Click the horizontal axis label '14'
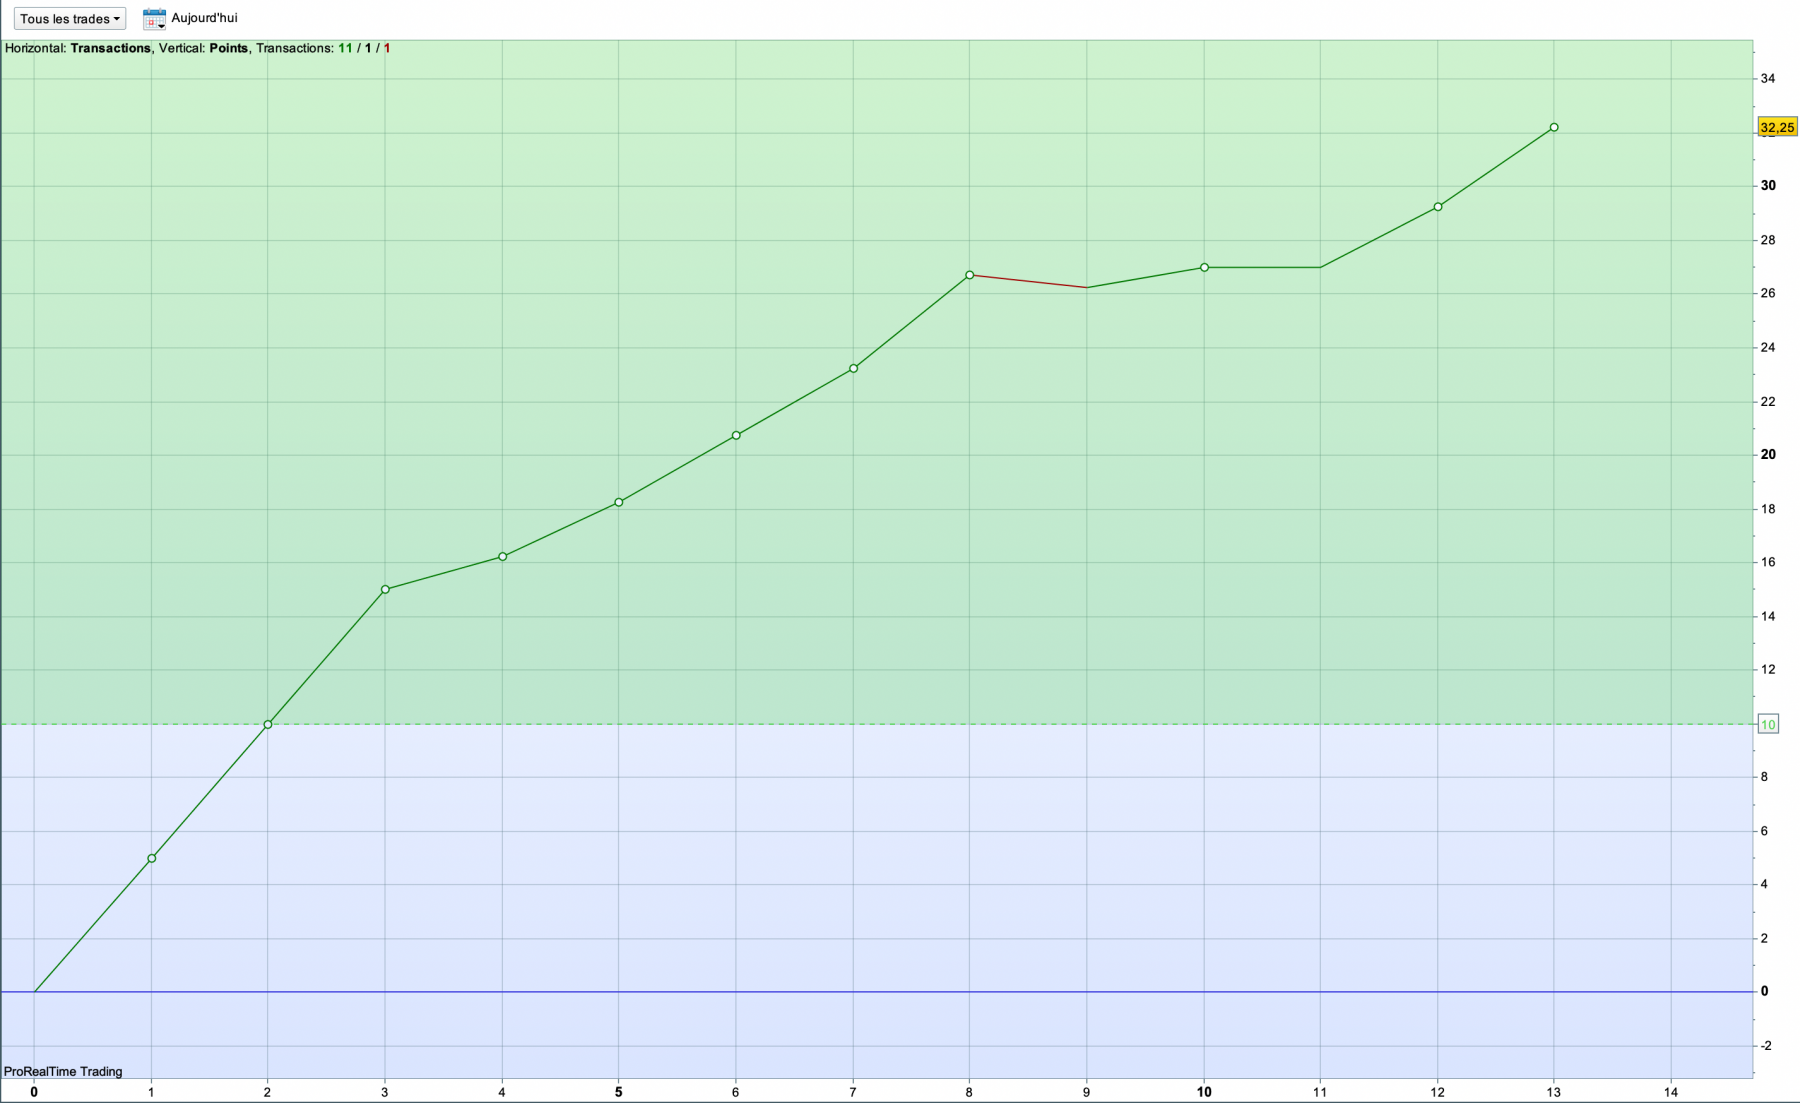Viewport: 1800px width, 1103px height. click(x=1671, y=1092)
